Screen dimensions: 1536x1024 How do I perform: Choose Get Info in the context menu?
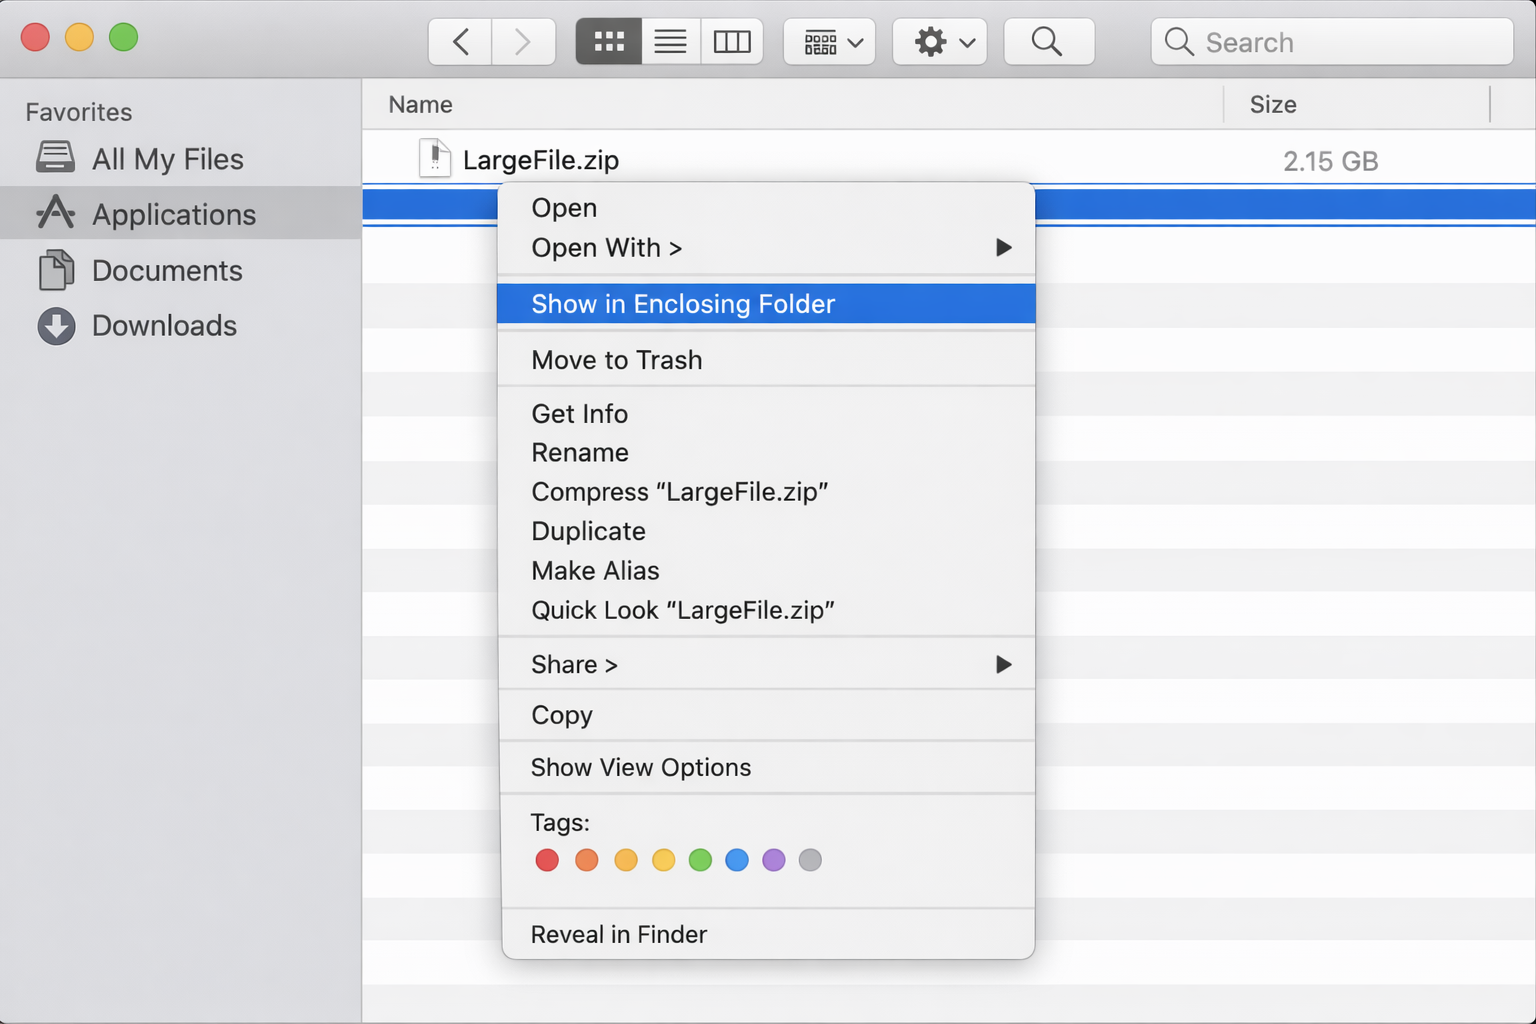[766, 414]
